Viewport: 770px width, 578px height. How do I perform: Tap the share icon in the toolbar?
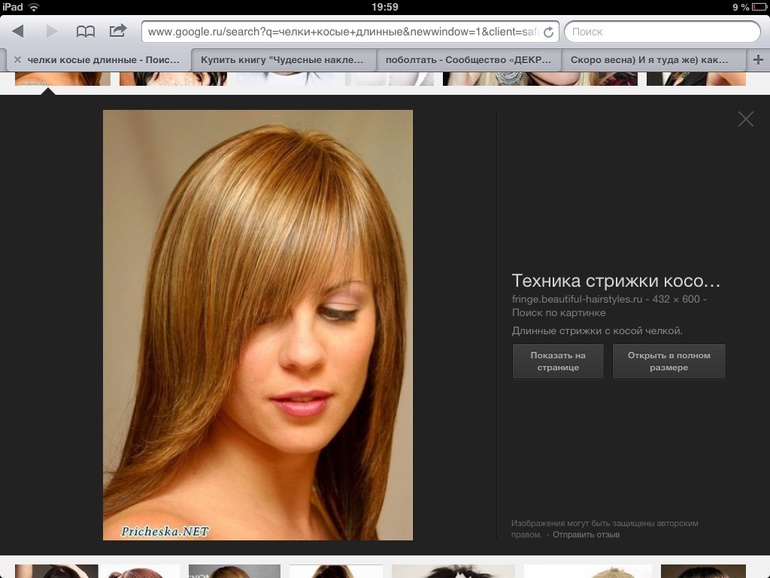pos(118,31)
